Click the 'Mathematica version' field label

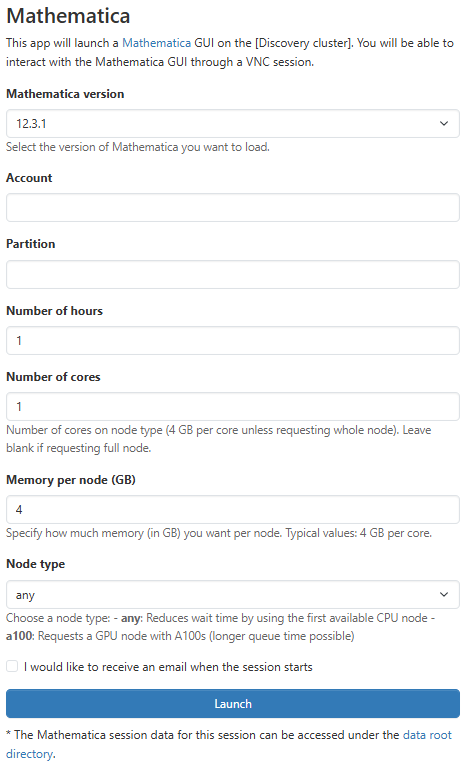(65, 94)
